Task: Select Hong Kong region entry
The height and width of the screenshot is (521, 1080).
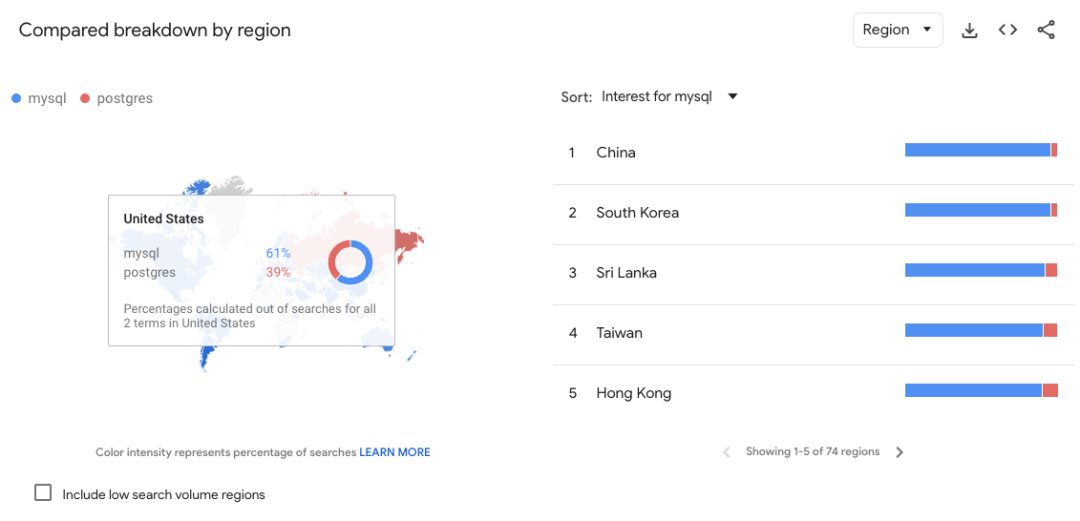Action: click(x=634, y=393)
